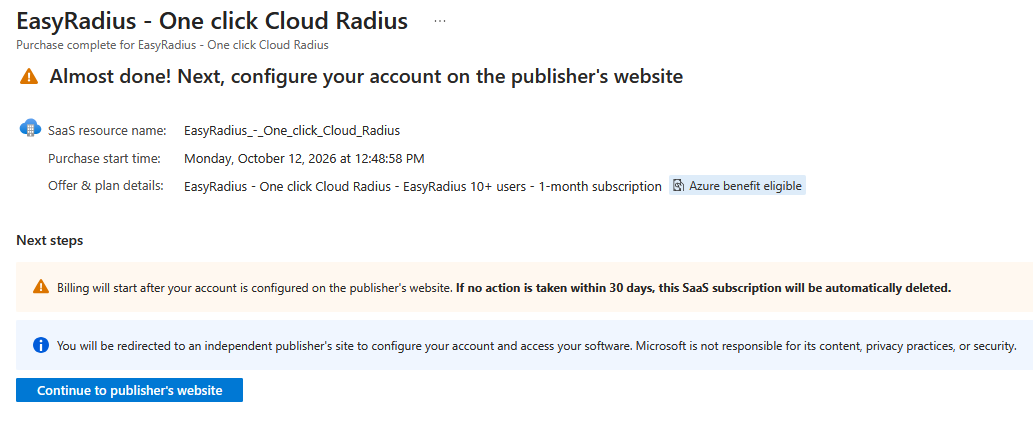Viewport: 1033px width, 431px height.
Task: Open the ellipsis menu beside the page title
Action: click(440, 22)
